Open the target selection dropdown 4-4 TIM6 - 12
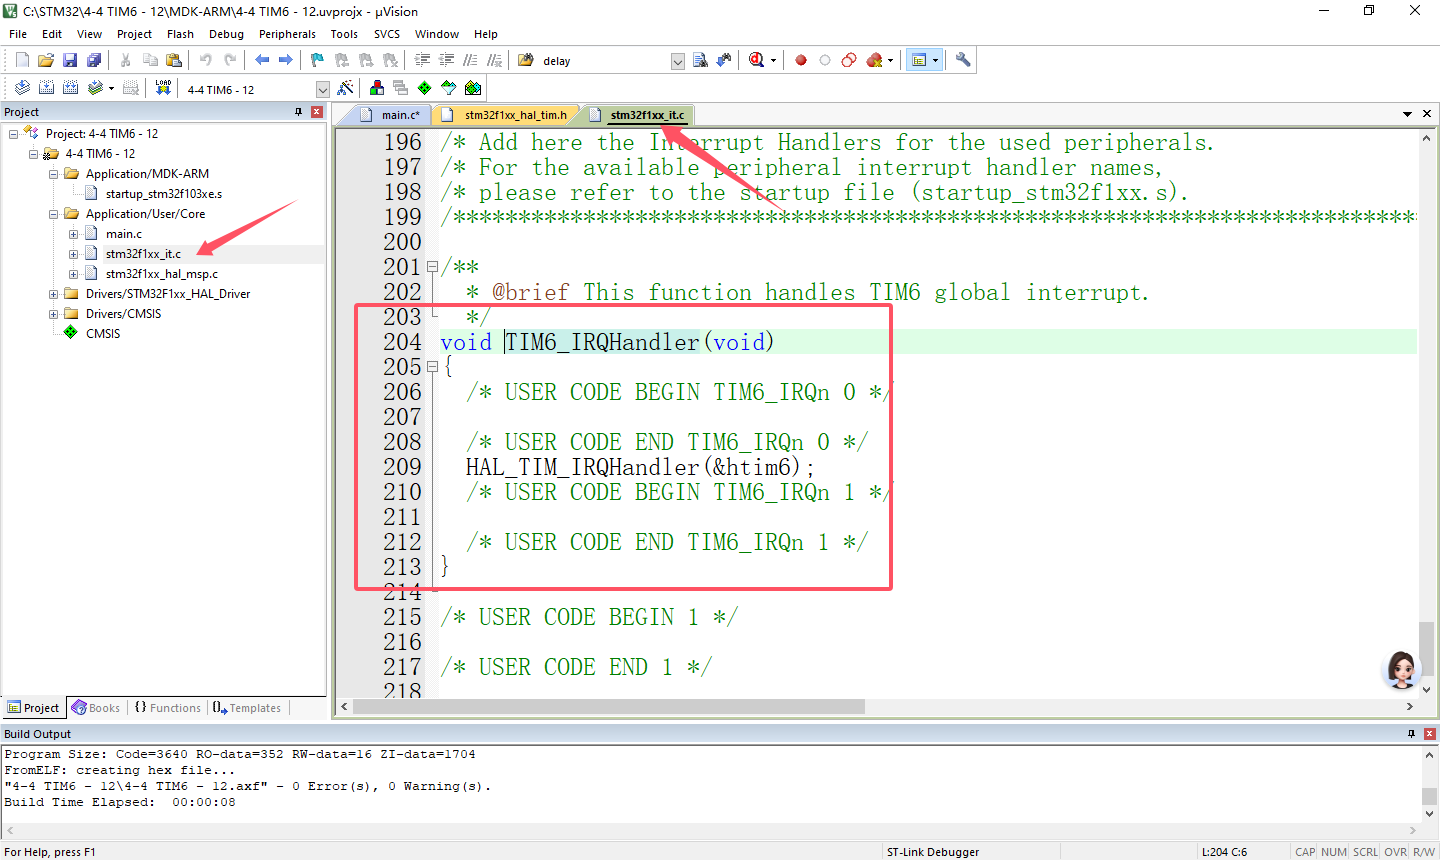The width and height of the screenshot is (1440, 860). coord(322,89)
